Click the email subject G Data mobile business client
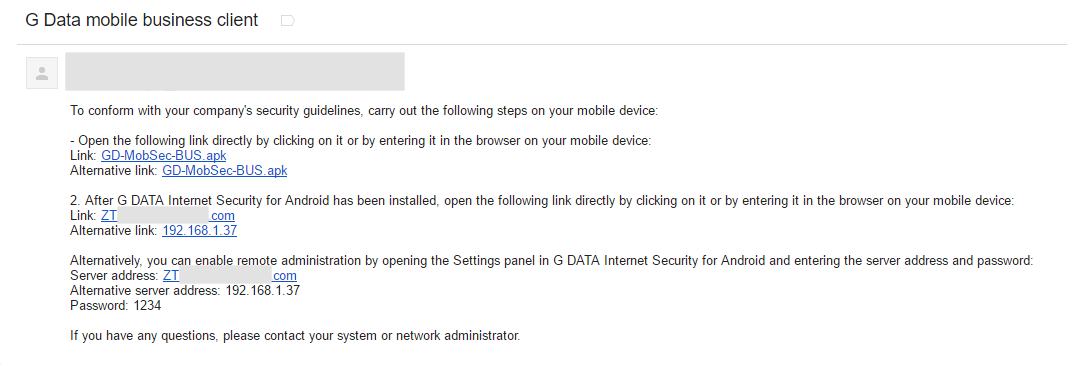 pos(142,20)
